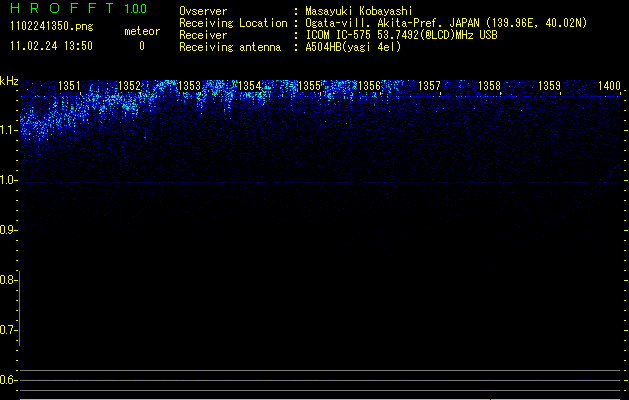Screen dimensions: 629x400
Task: Click the 1353 time marker
Action: point(189,86)
